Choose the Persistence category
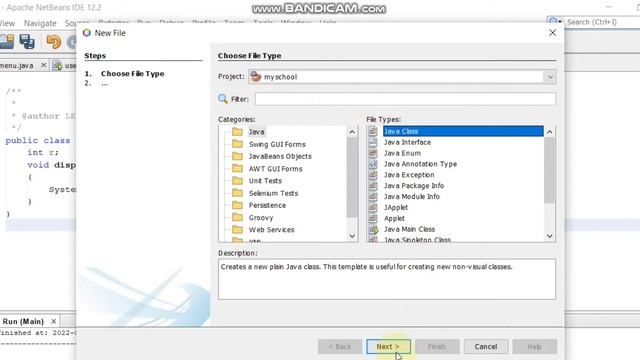This screenshot has height=360, width=640. pos(267,205)
